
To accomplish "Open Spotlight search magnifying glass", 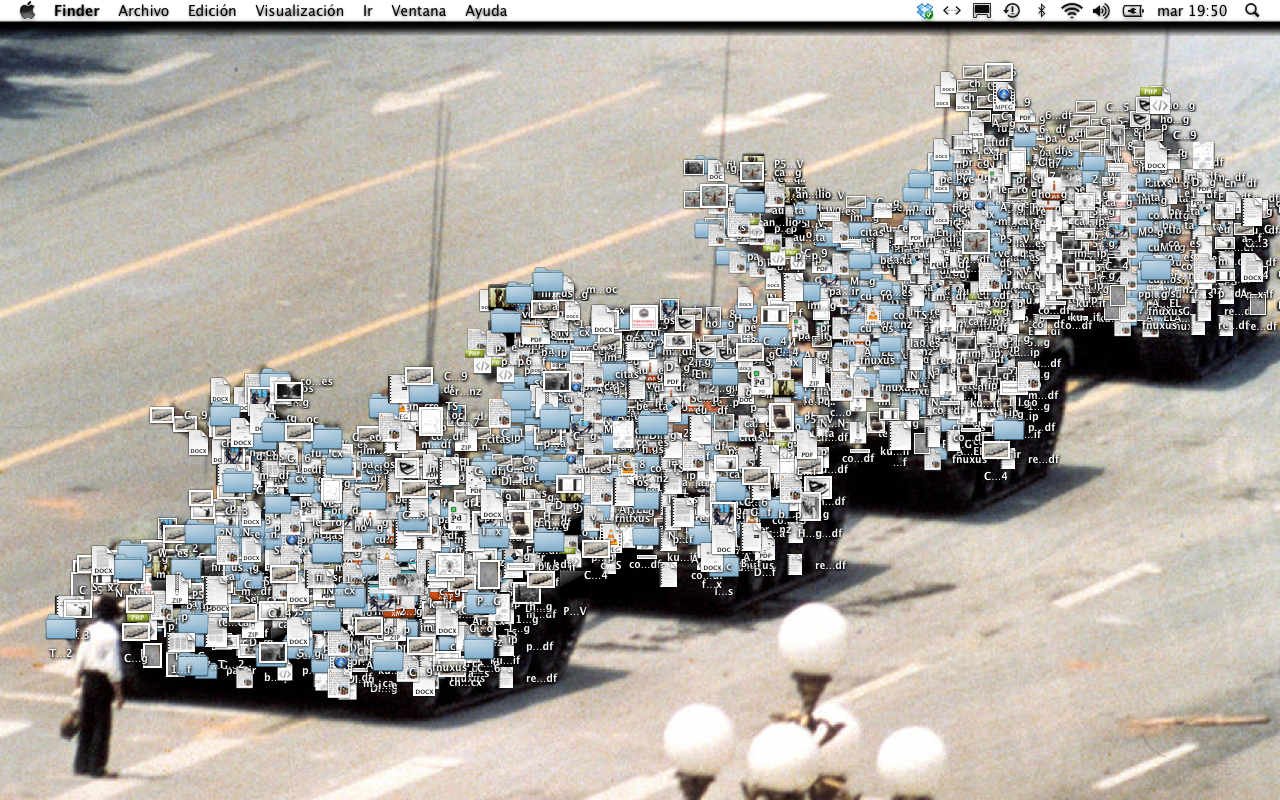I will tap(1253, 11).
